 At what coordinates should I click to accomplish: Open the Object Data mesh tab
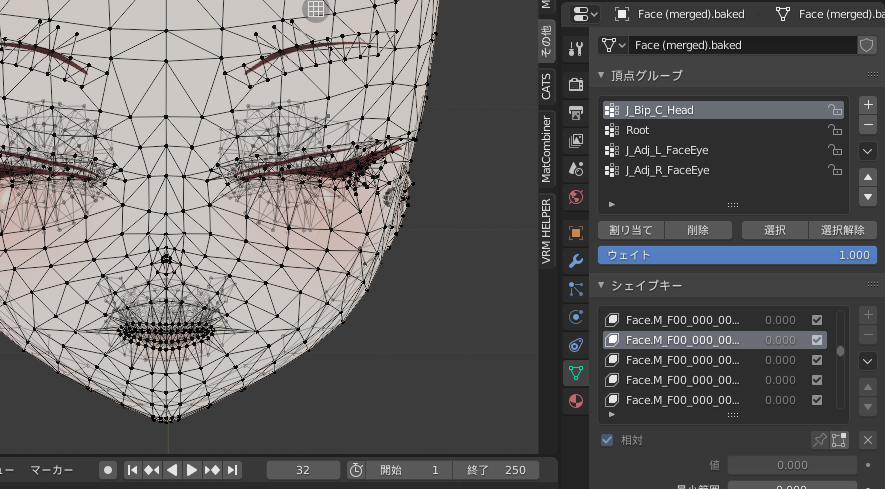pos(576,373)
